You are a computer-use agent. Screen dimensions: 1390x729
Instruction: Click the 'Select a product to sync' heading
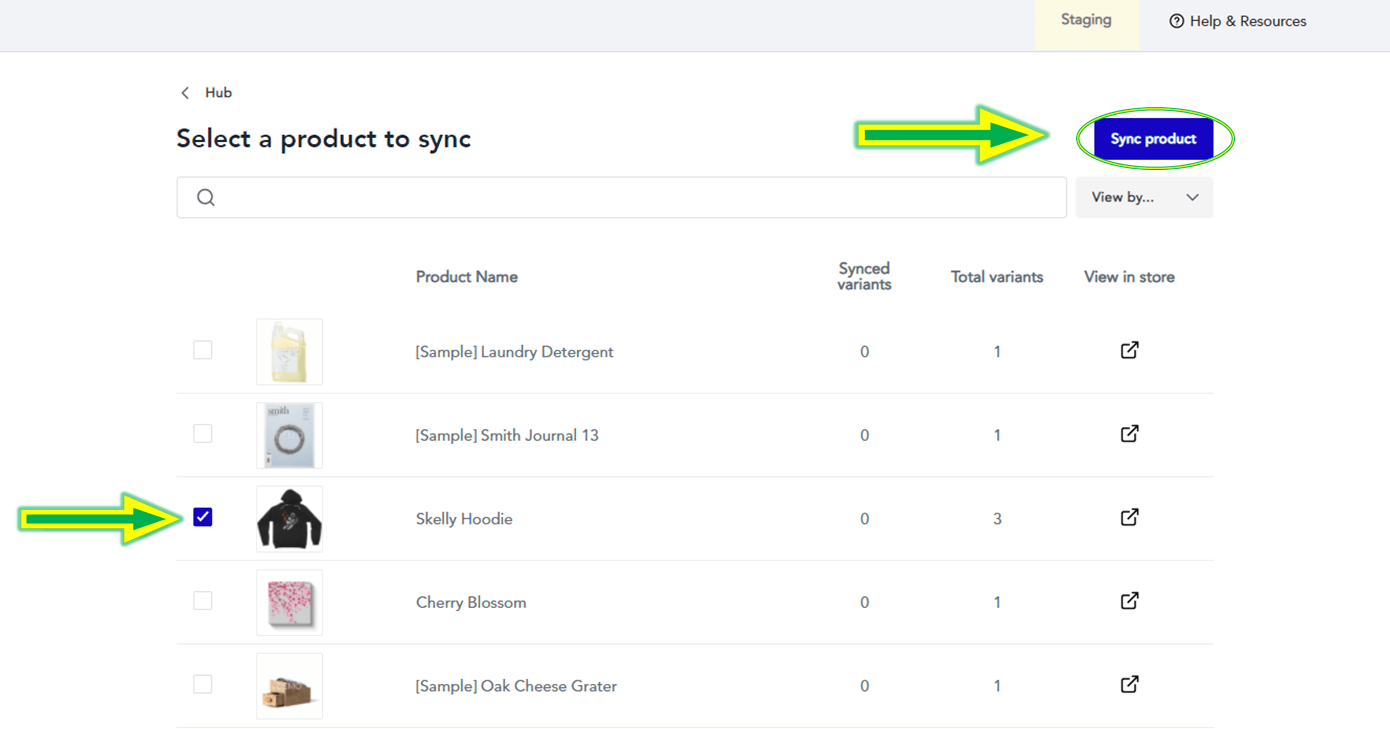tap(323, 139)
